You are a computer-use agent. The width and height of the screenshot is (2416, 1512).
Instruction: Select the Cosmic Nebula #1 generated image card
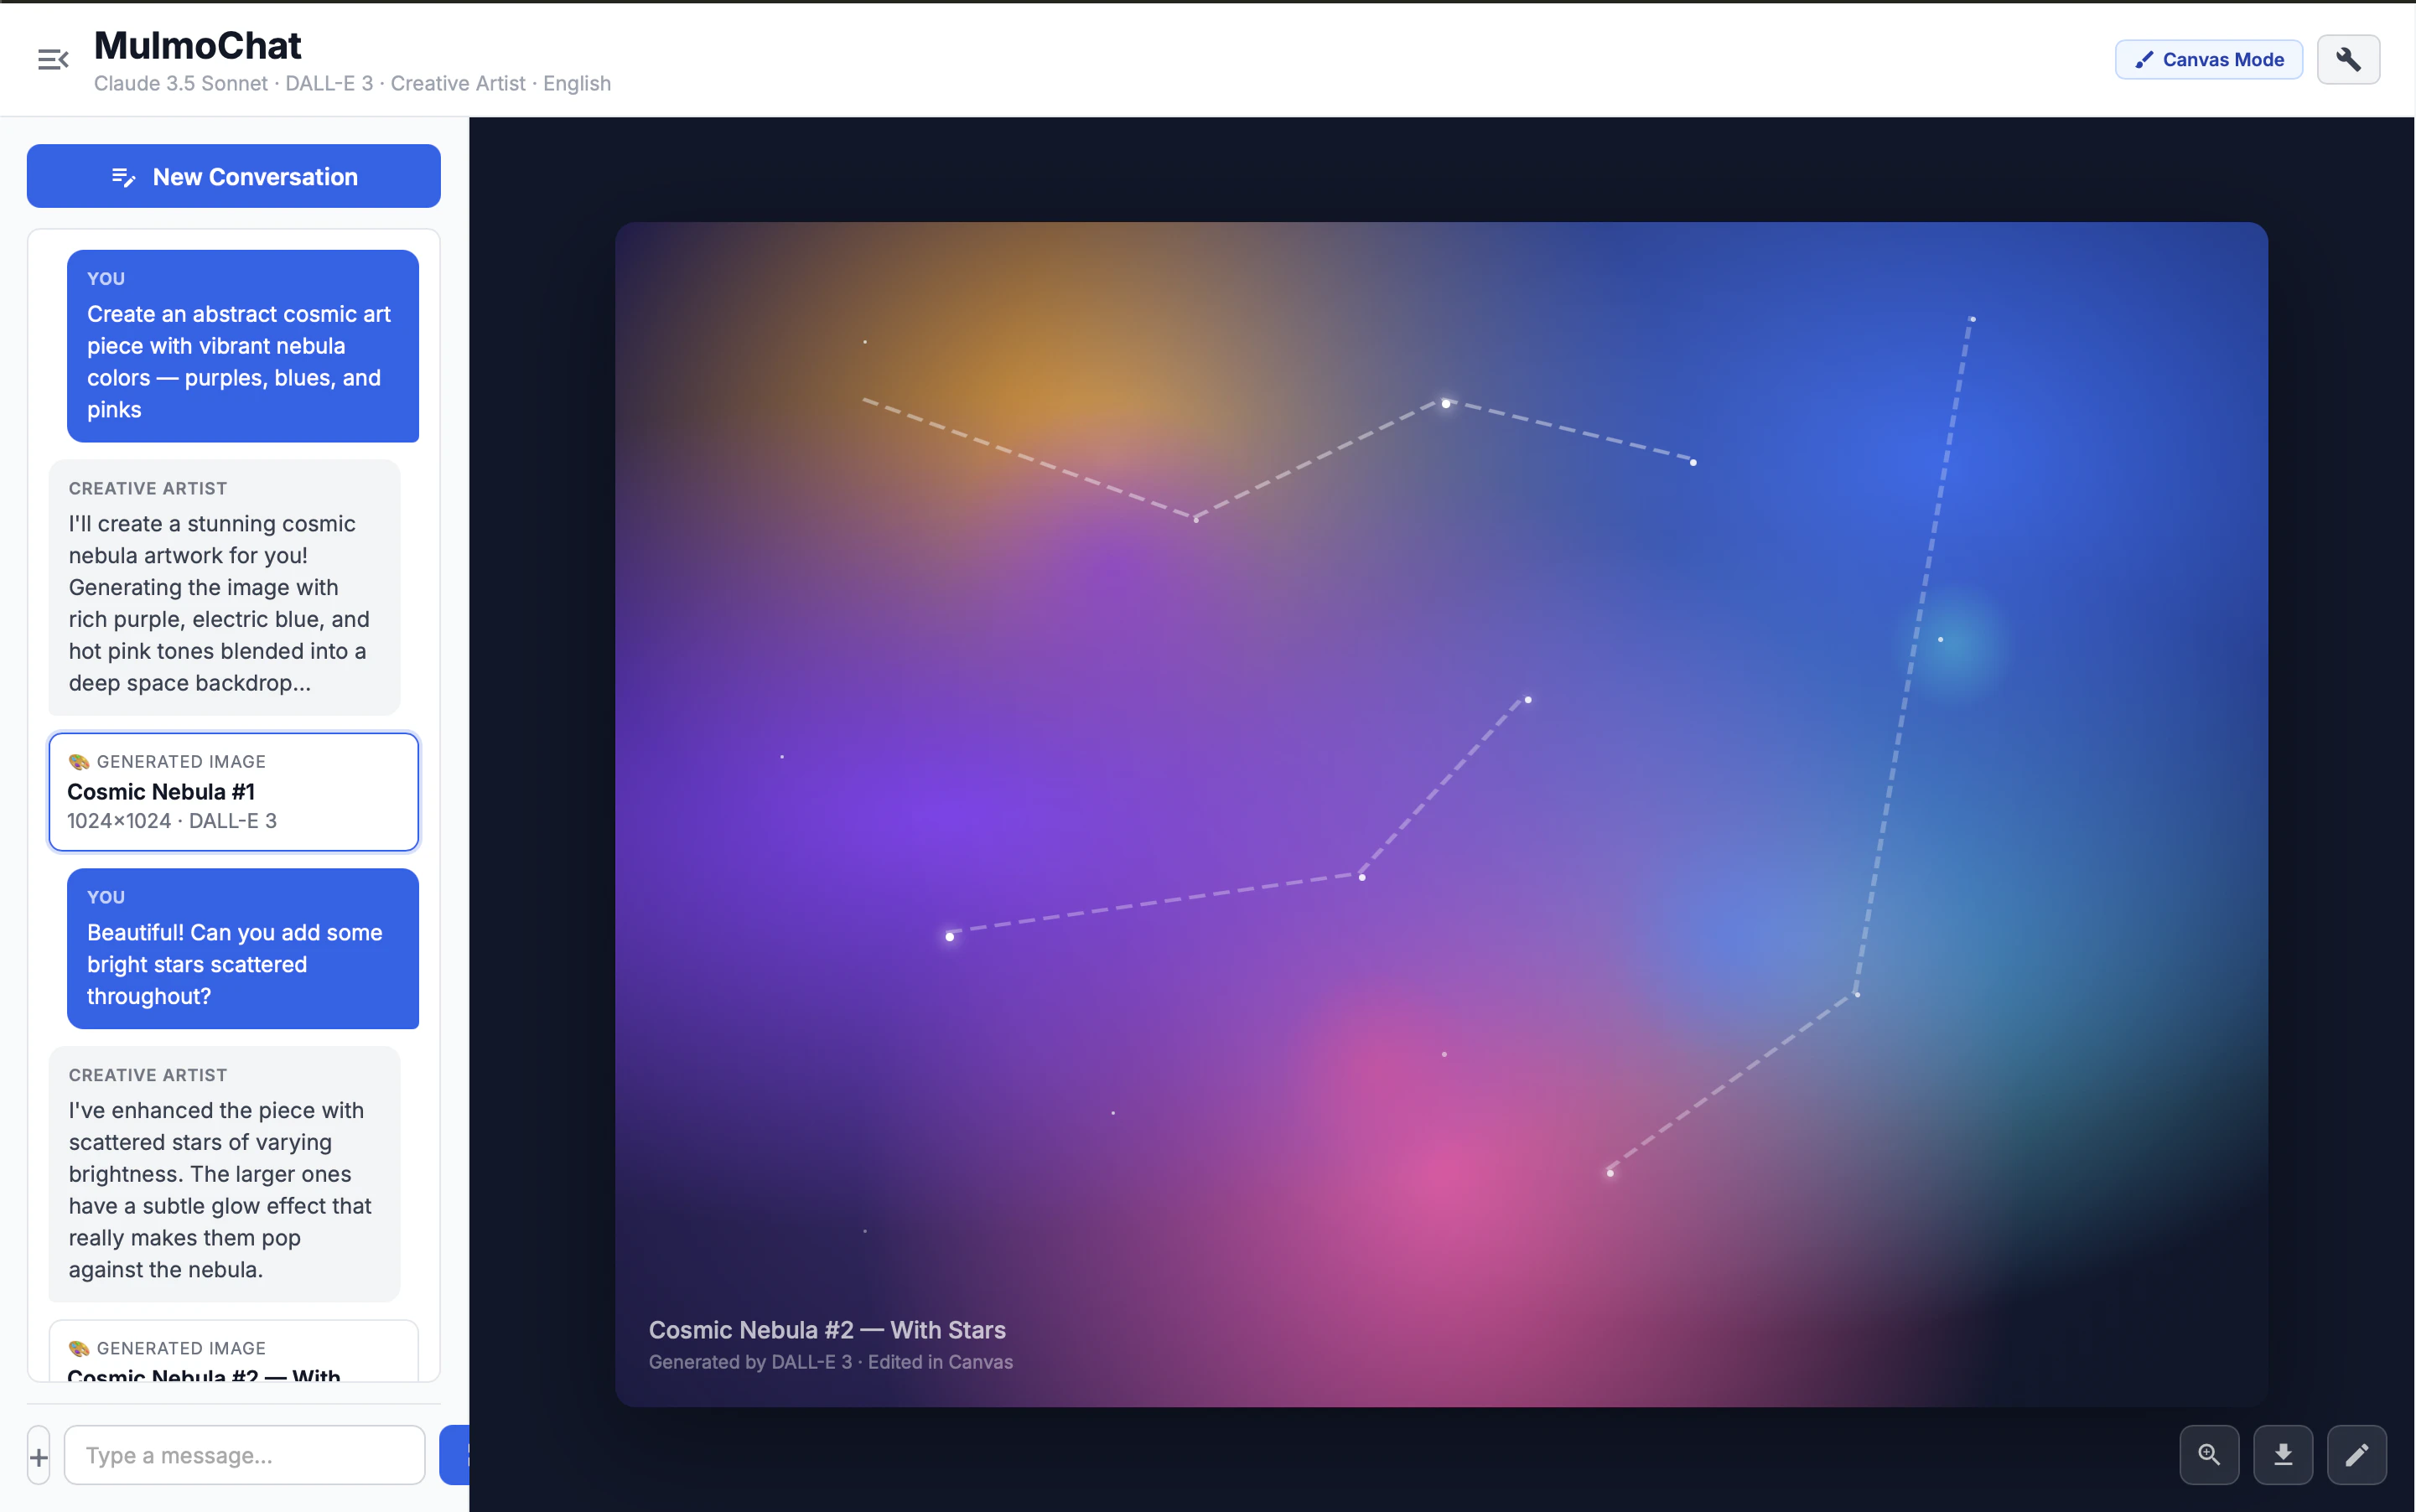[234, 792]
